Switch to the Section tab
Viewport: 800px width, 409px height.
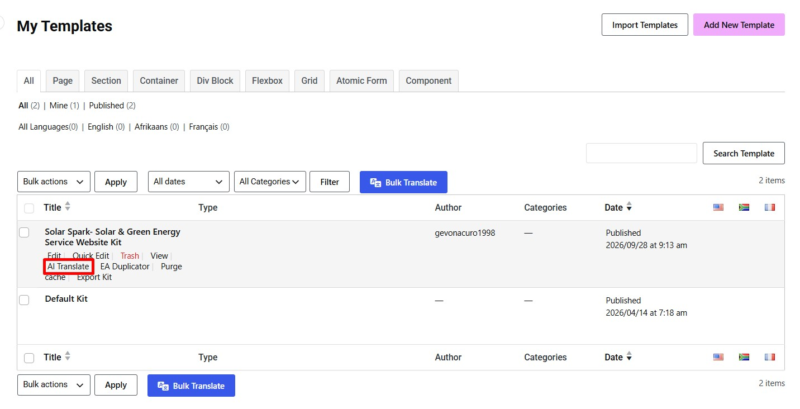click(x=106, y=81)
